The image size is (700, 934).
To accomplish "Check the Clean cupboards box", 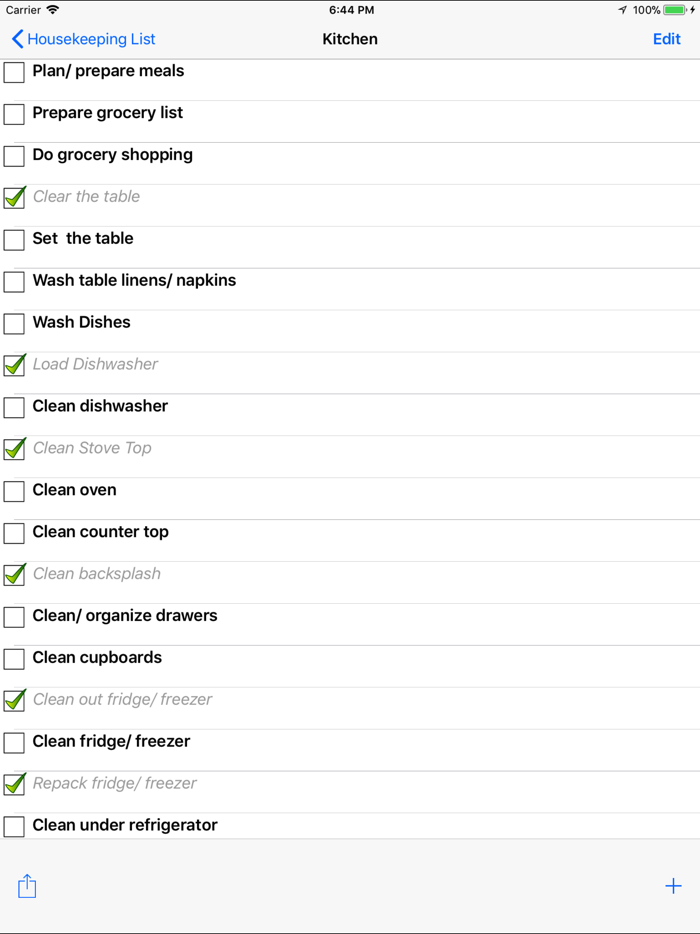I will [13, 659].
